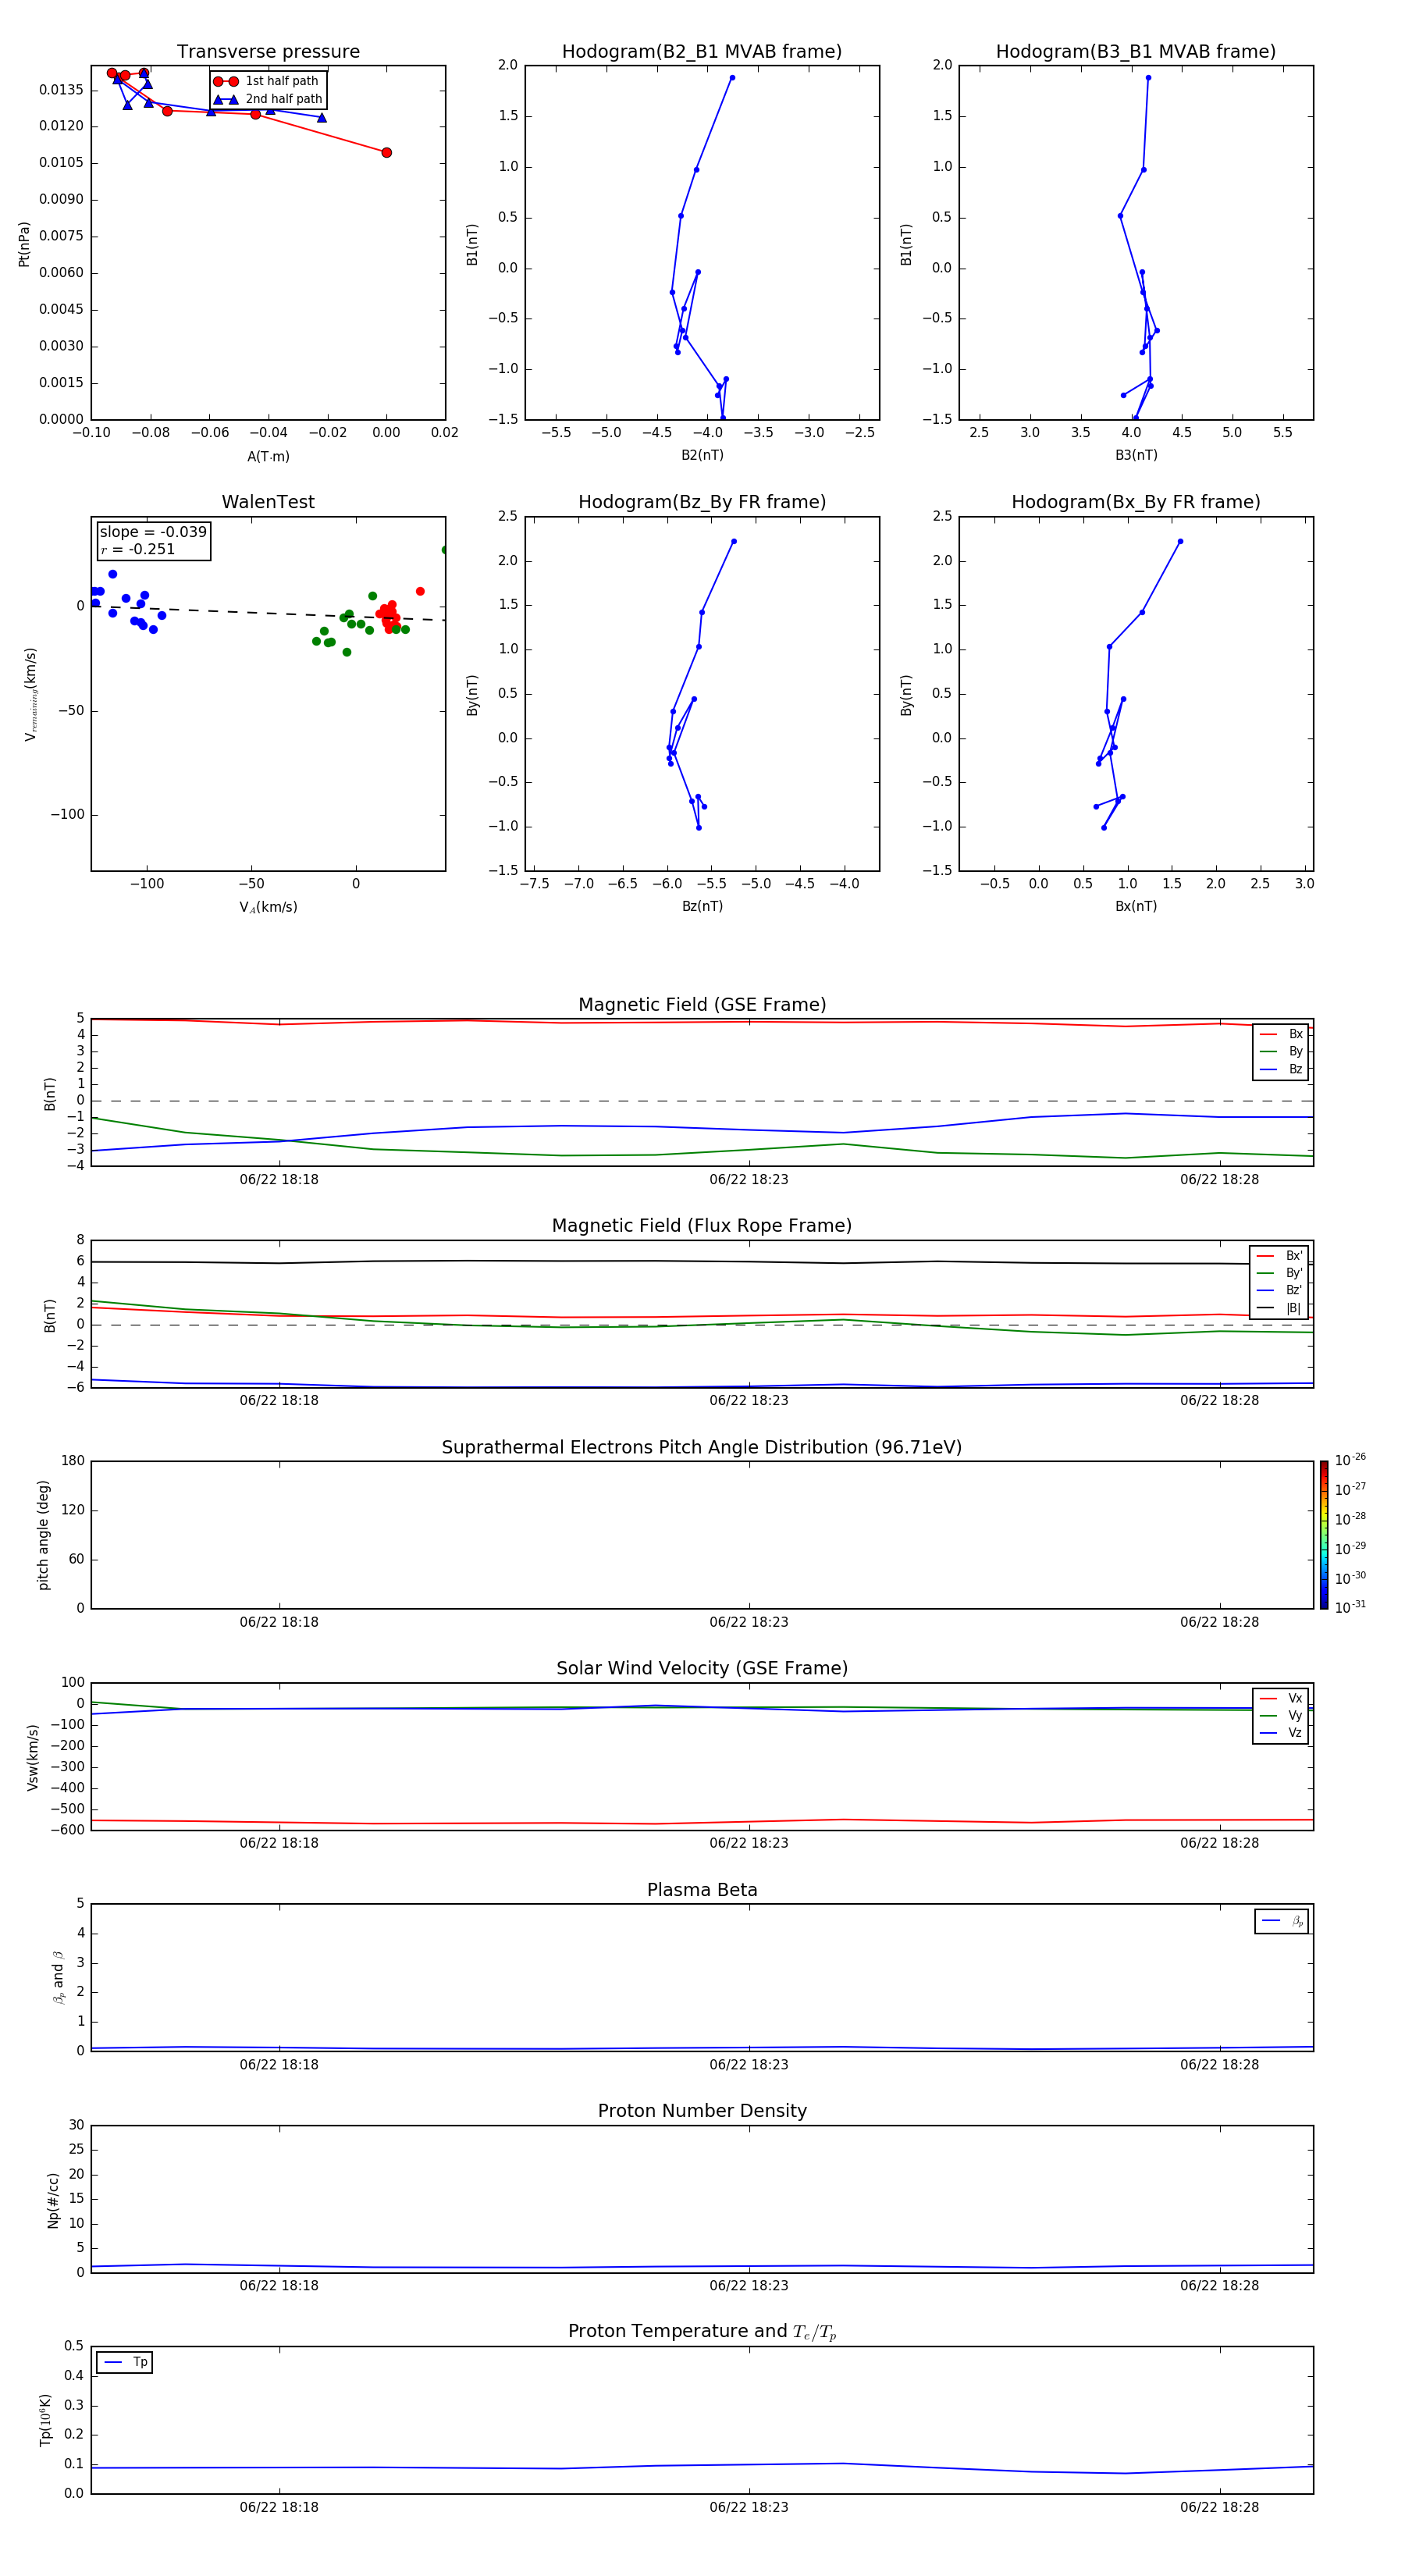Click the "Plasma Beta" plot title

(x=702, y=1890)
